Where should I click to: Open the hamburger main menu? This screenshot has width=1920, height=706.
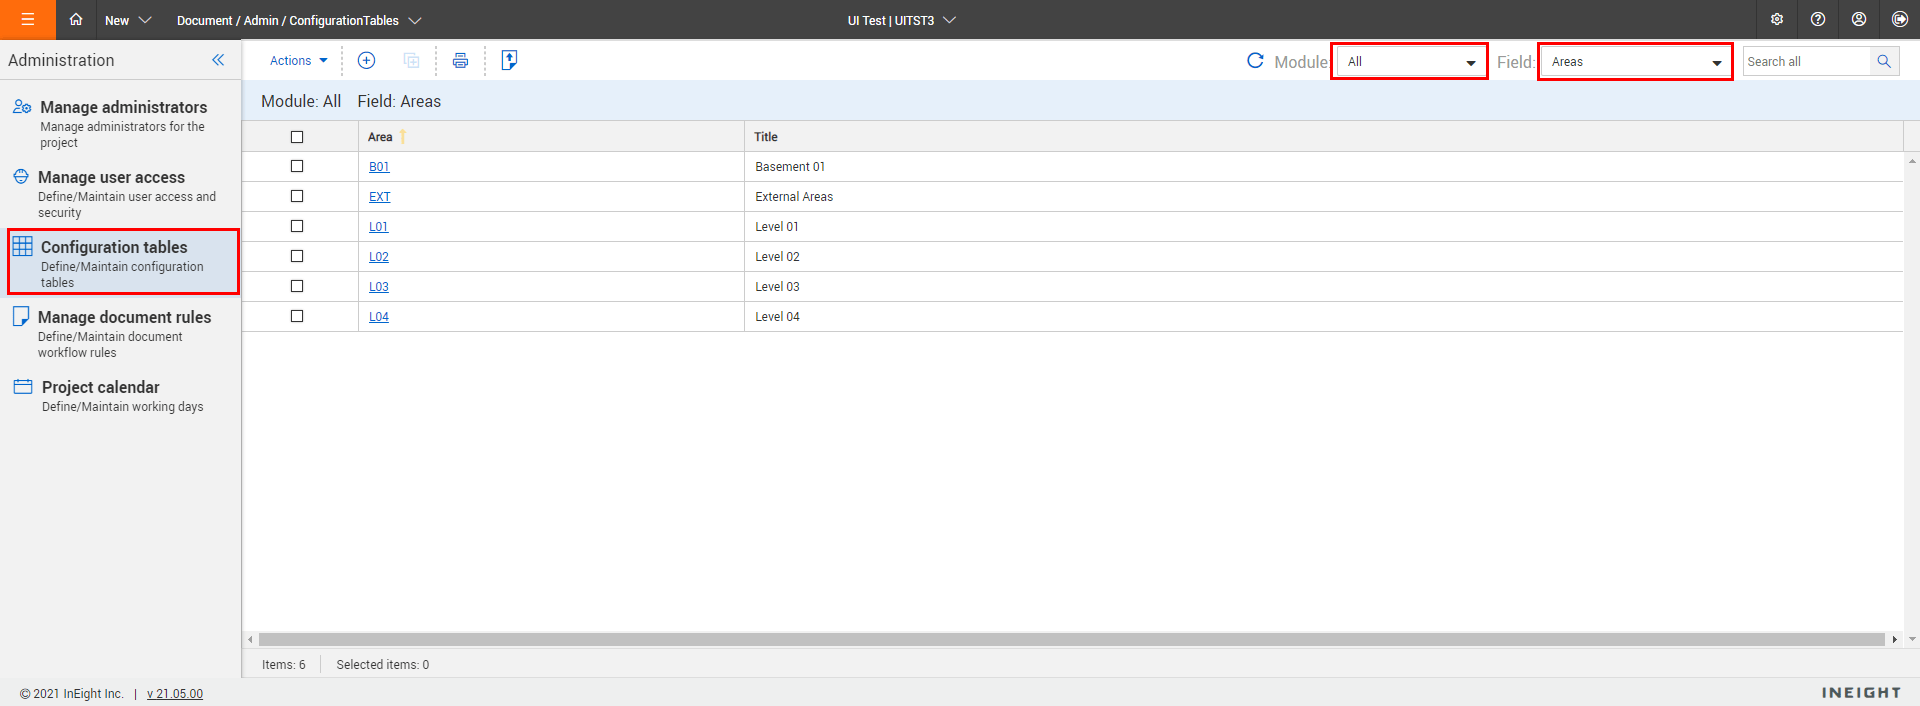click(28, 19)
